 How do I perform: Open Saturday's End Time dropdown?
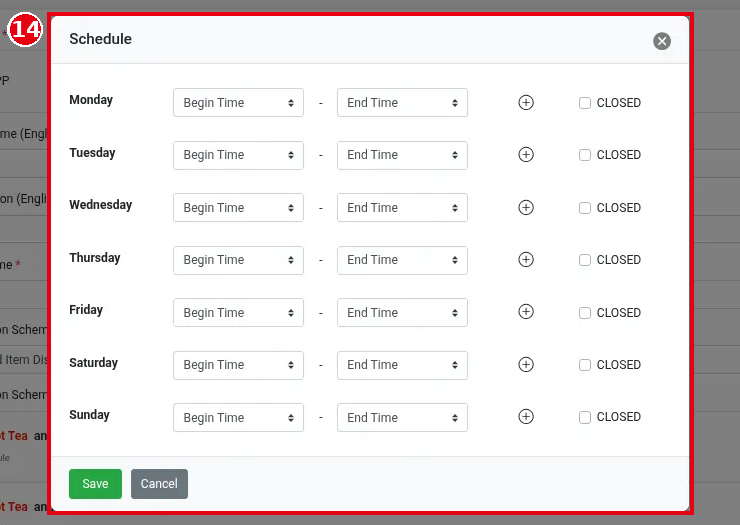pyautogui.click(x=402, y=365)
